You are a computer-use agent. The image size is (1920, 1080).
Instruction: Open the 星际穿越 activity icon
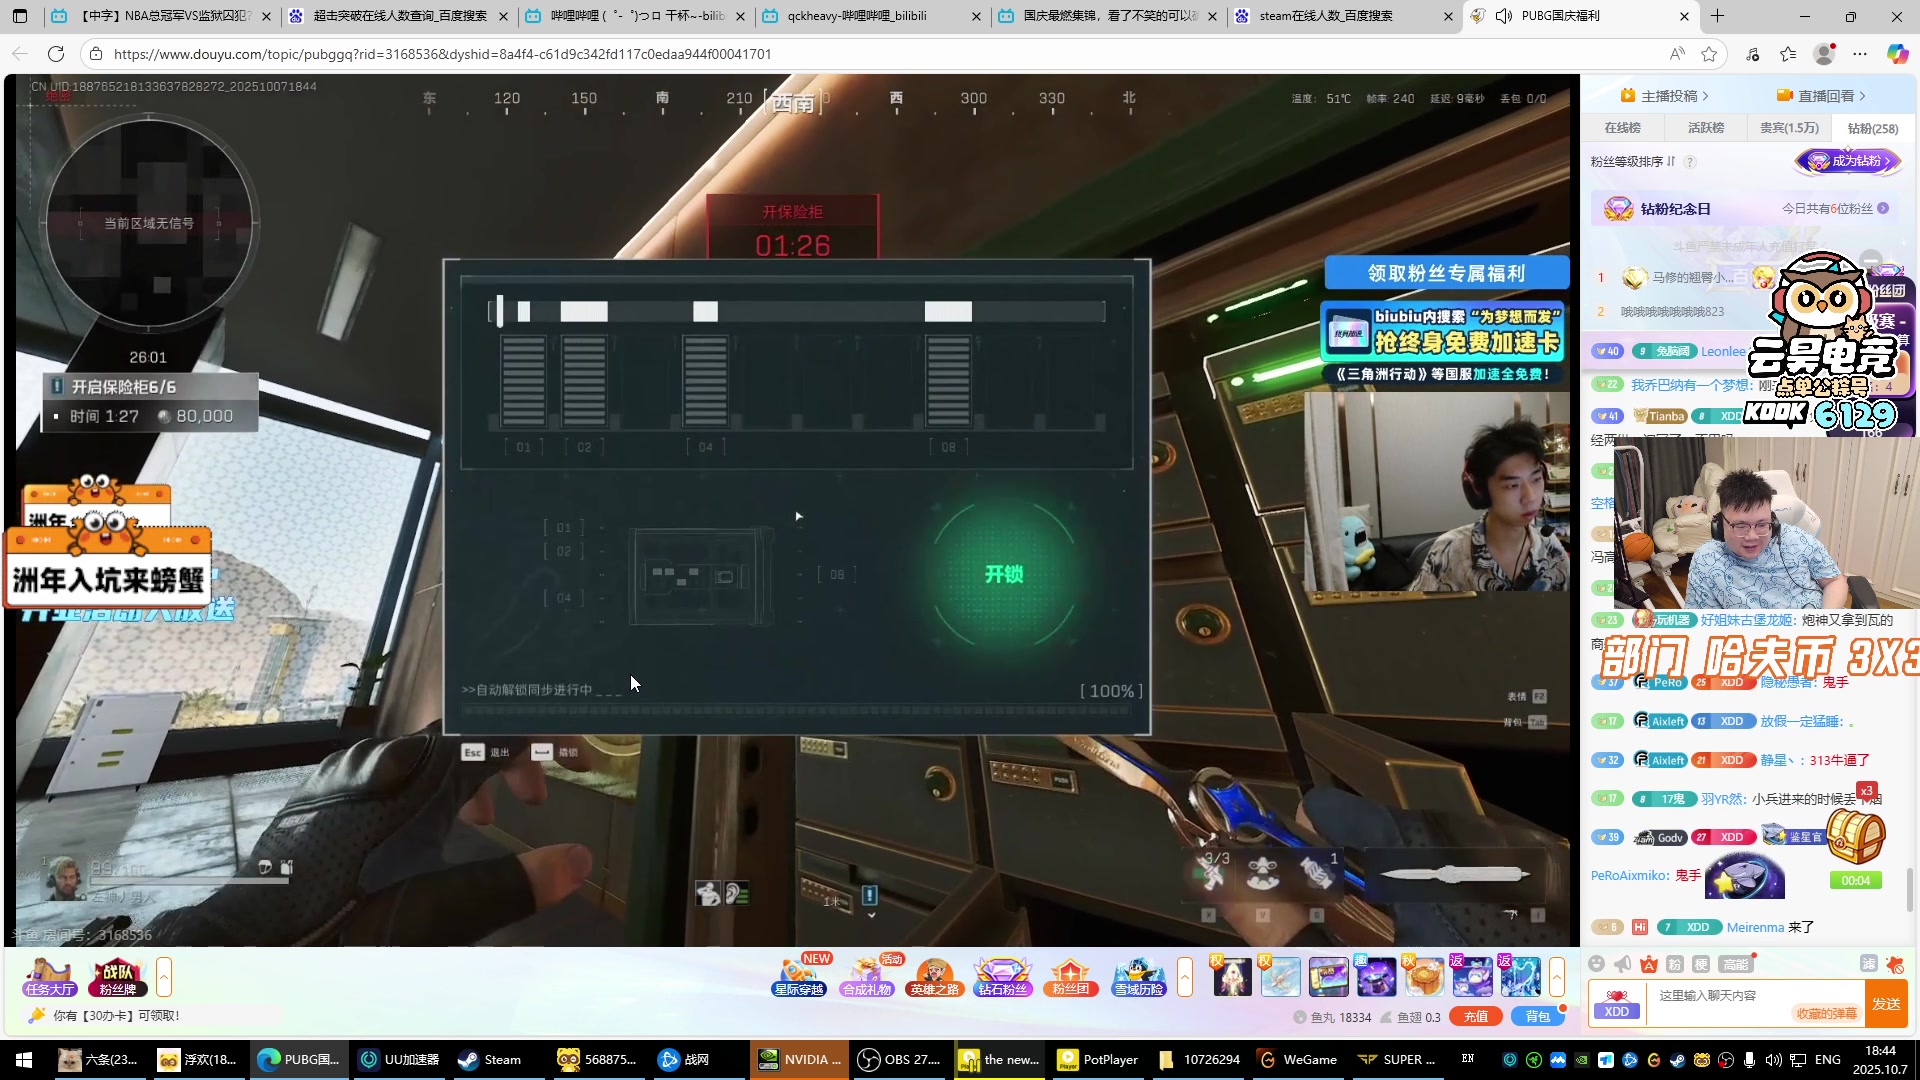(799, 977)
